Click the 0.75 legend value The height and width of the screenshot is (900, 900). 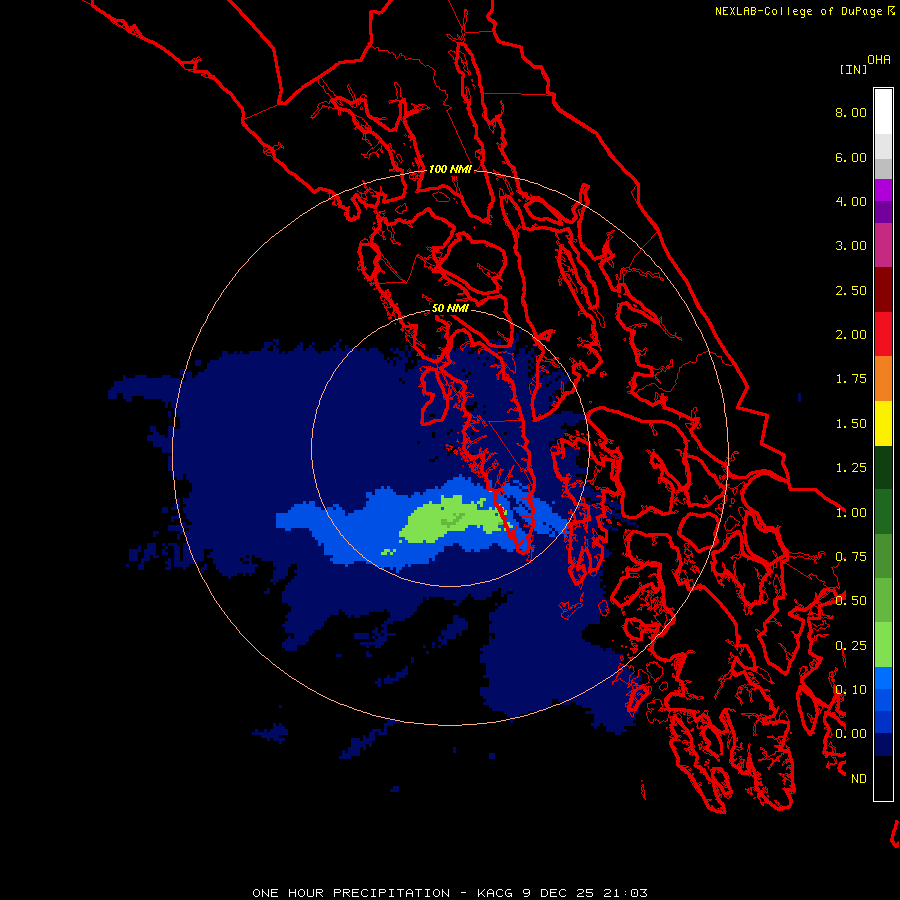[x=851, y=557]
